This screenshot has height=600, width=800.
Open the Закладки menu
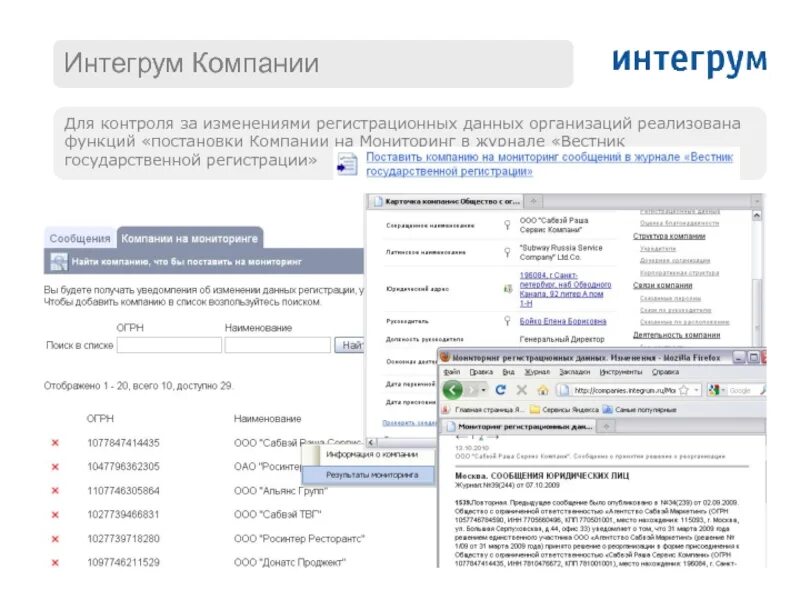click(x=574, y=372)
